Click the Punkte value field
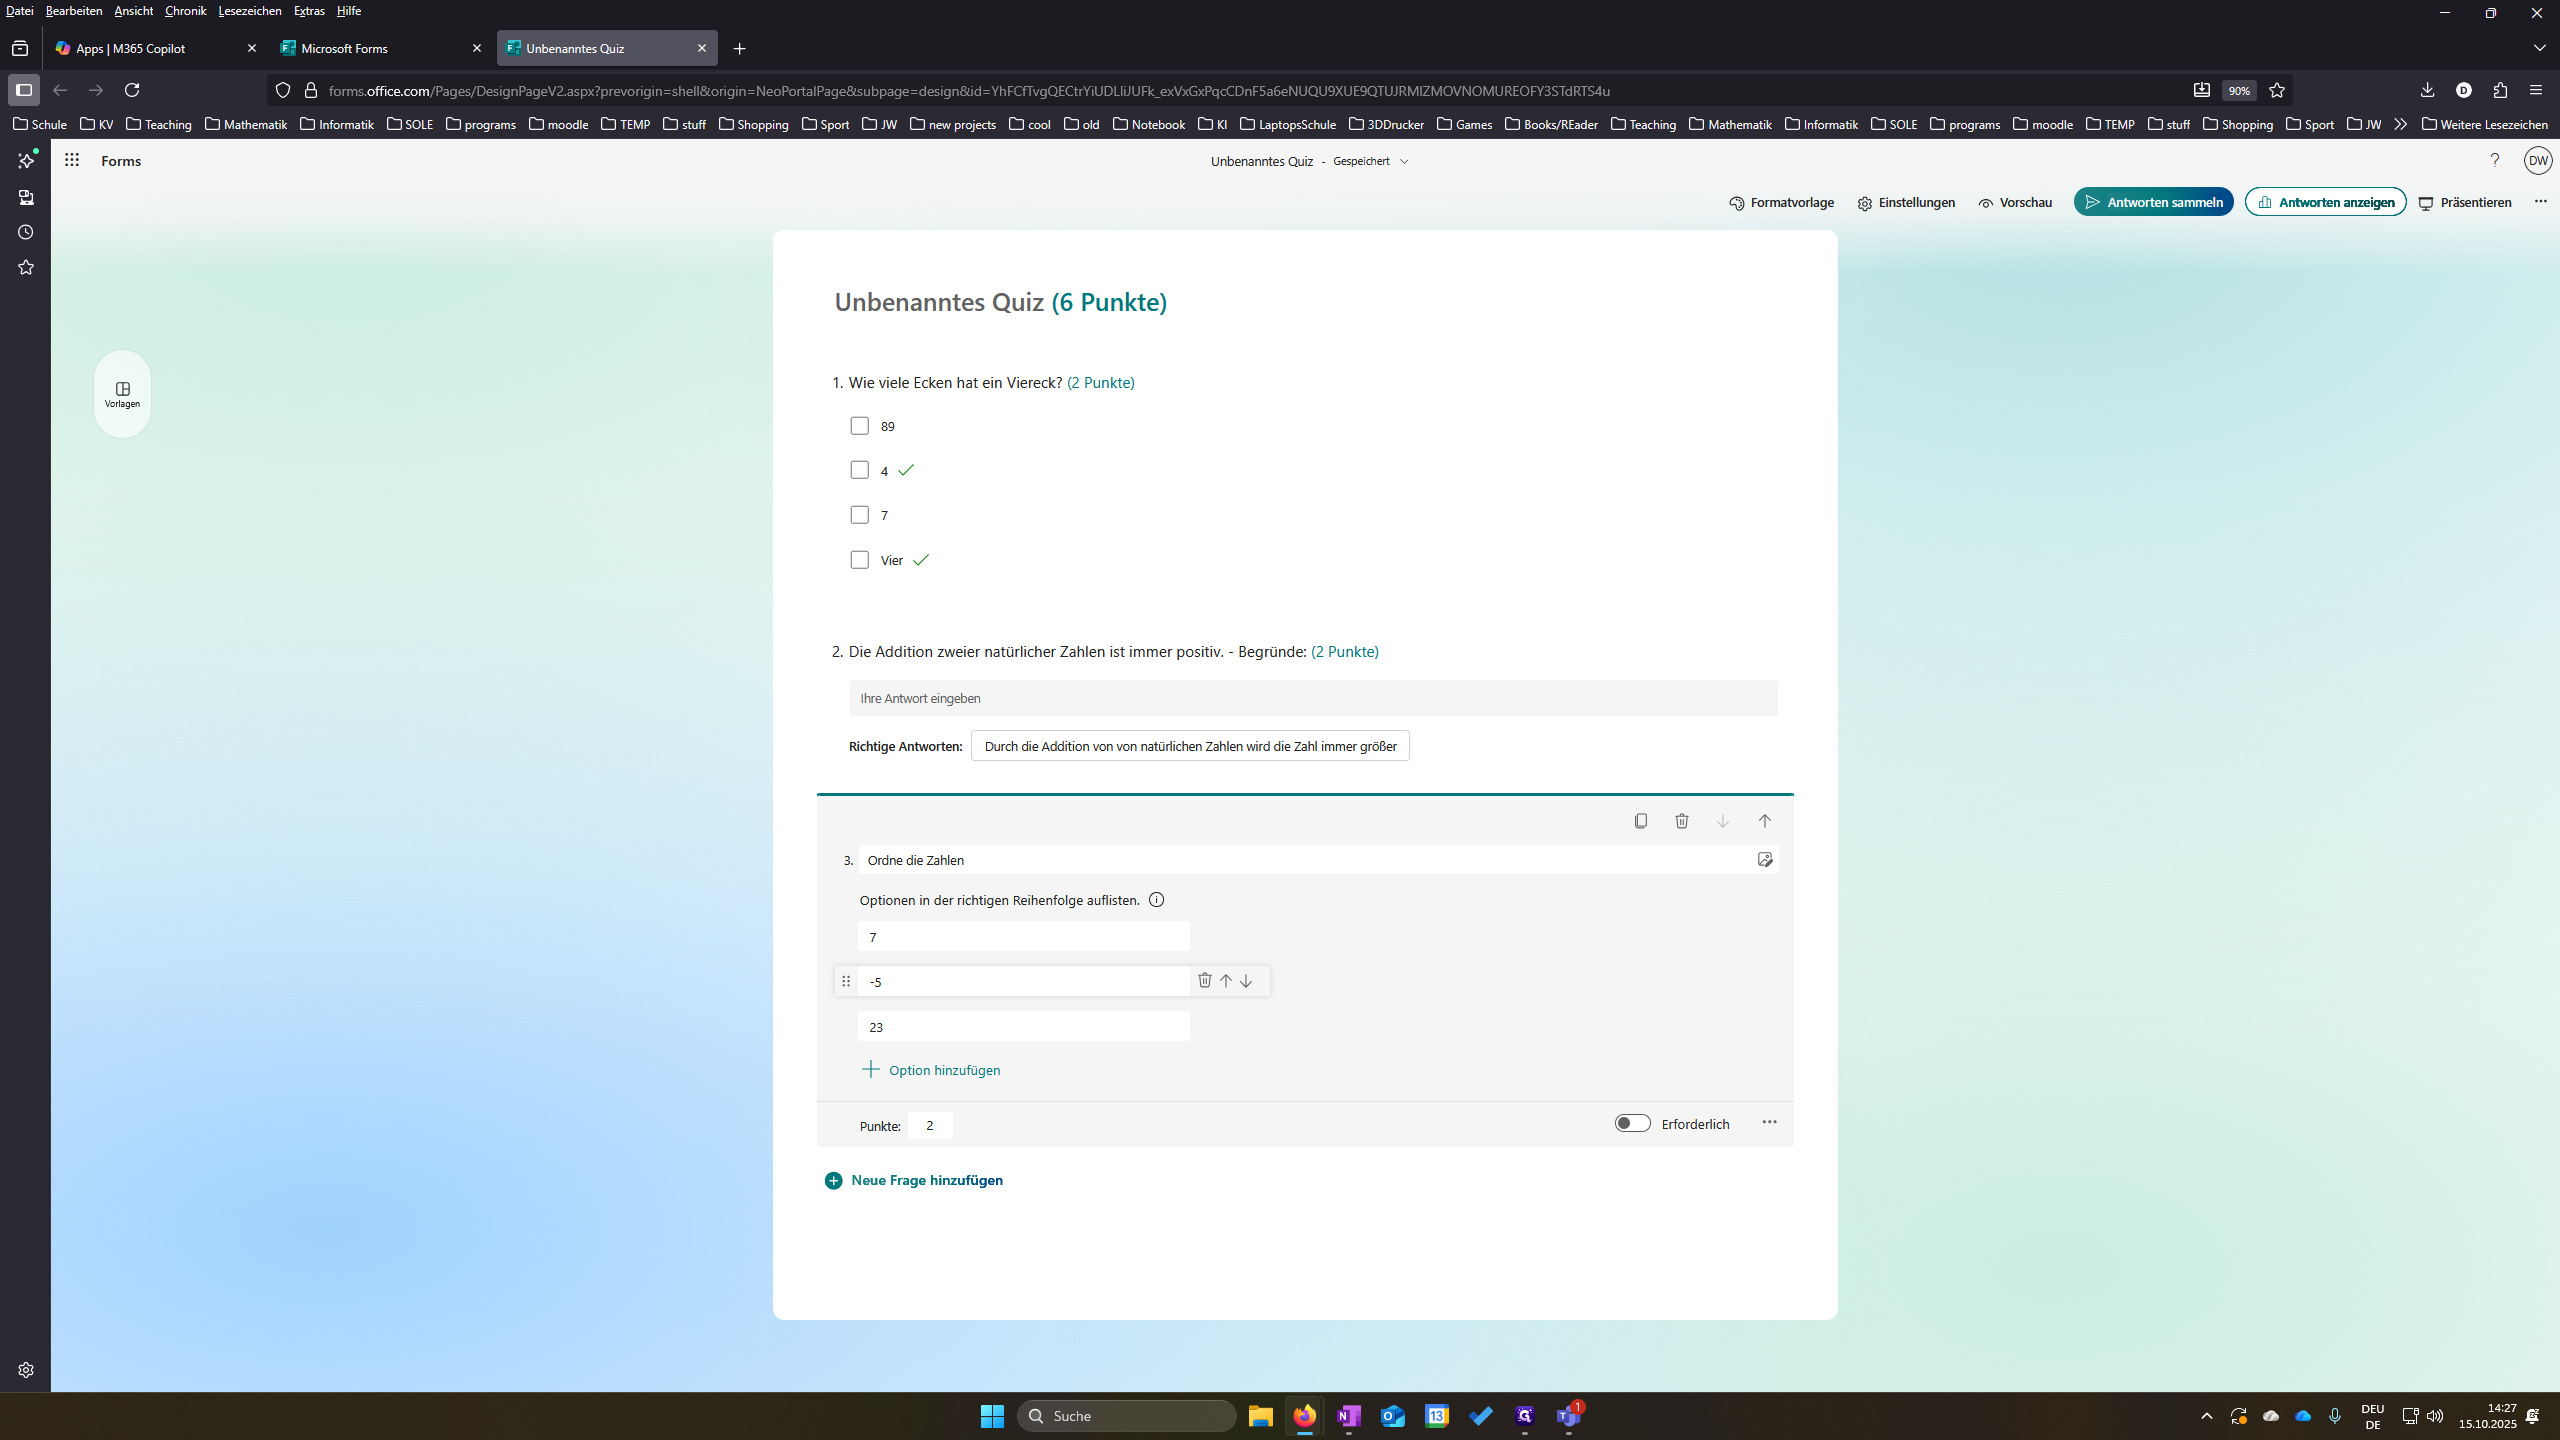Viewport: 2560px width, 1440px height. (930, 1126)
